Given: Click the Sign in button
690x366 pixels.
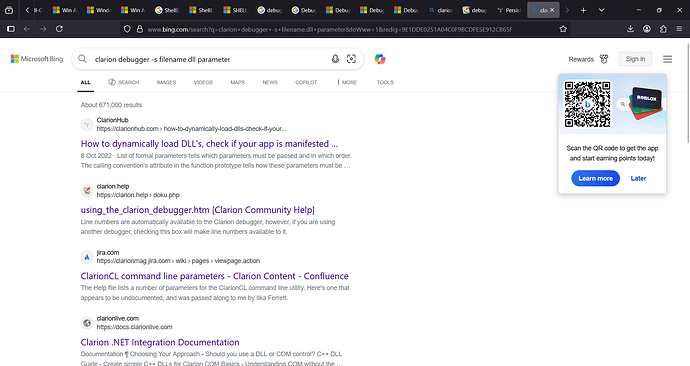Looking at the screenshot, I should pyautogui.click(x=635, y=59).
